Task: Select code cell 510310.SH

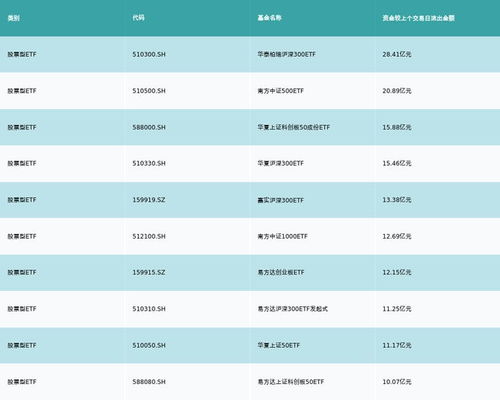Action: (x=149, y=309)
